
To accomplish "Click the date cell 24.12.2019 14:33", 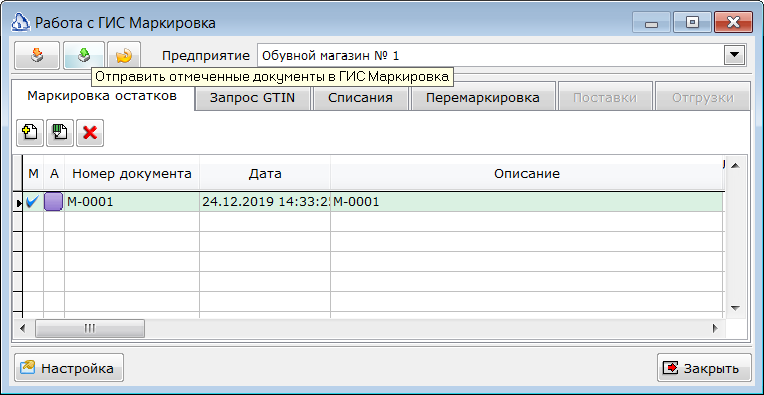I will click(x=265, y=202).
